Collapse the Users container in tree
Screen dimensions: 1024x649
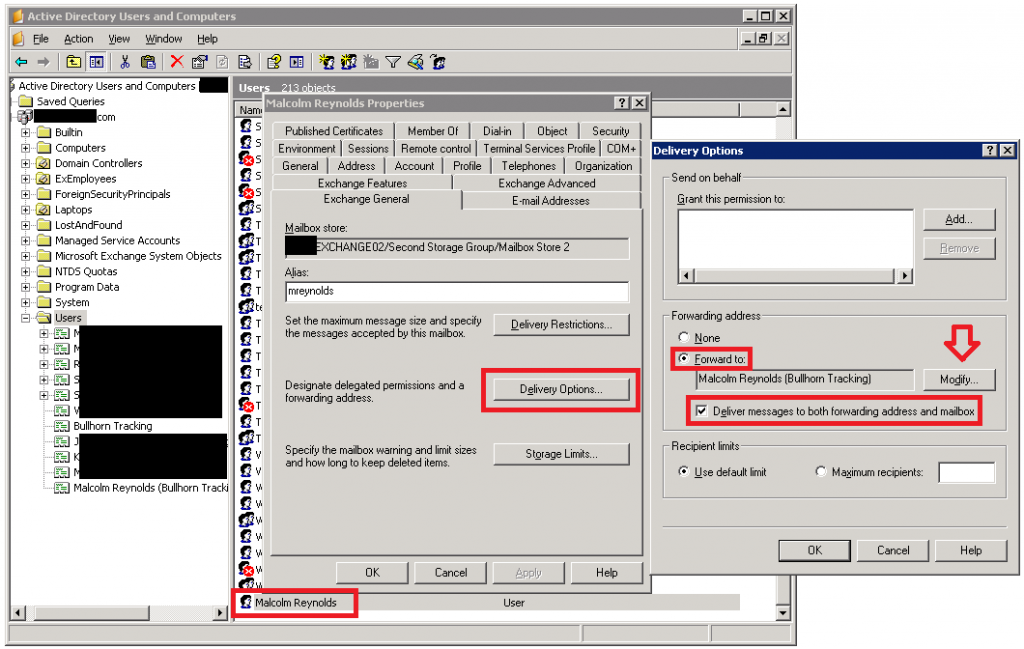pyautogui.click(x=27, y=318)
